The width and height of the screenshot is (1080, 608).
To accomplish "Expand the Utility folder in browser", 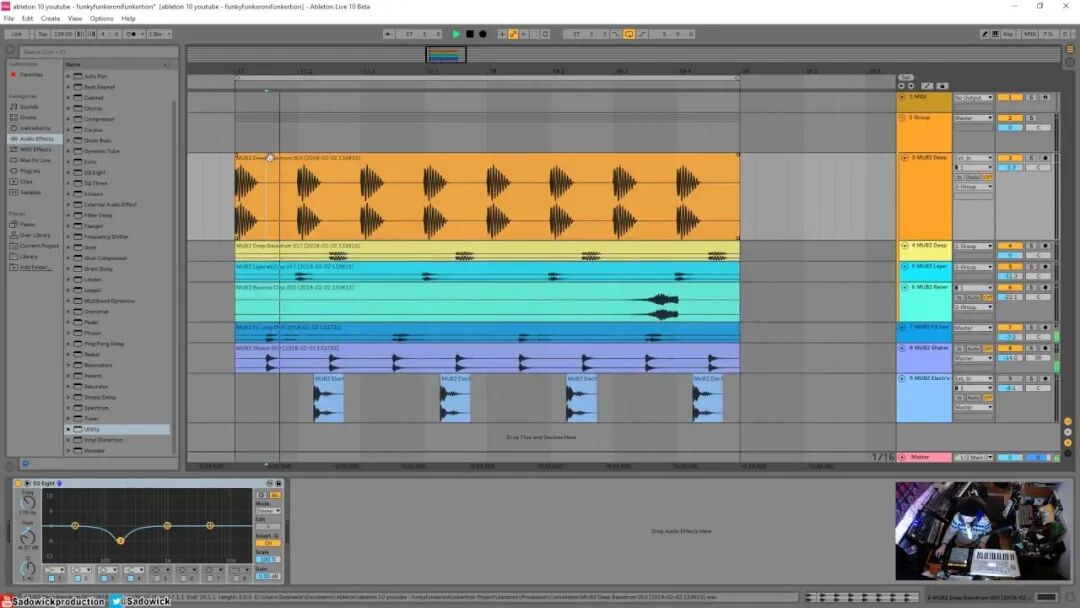I will (68, 429).
